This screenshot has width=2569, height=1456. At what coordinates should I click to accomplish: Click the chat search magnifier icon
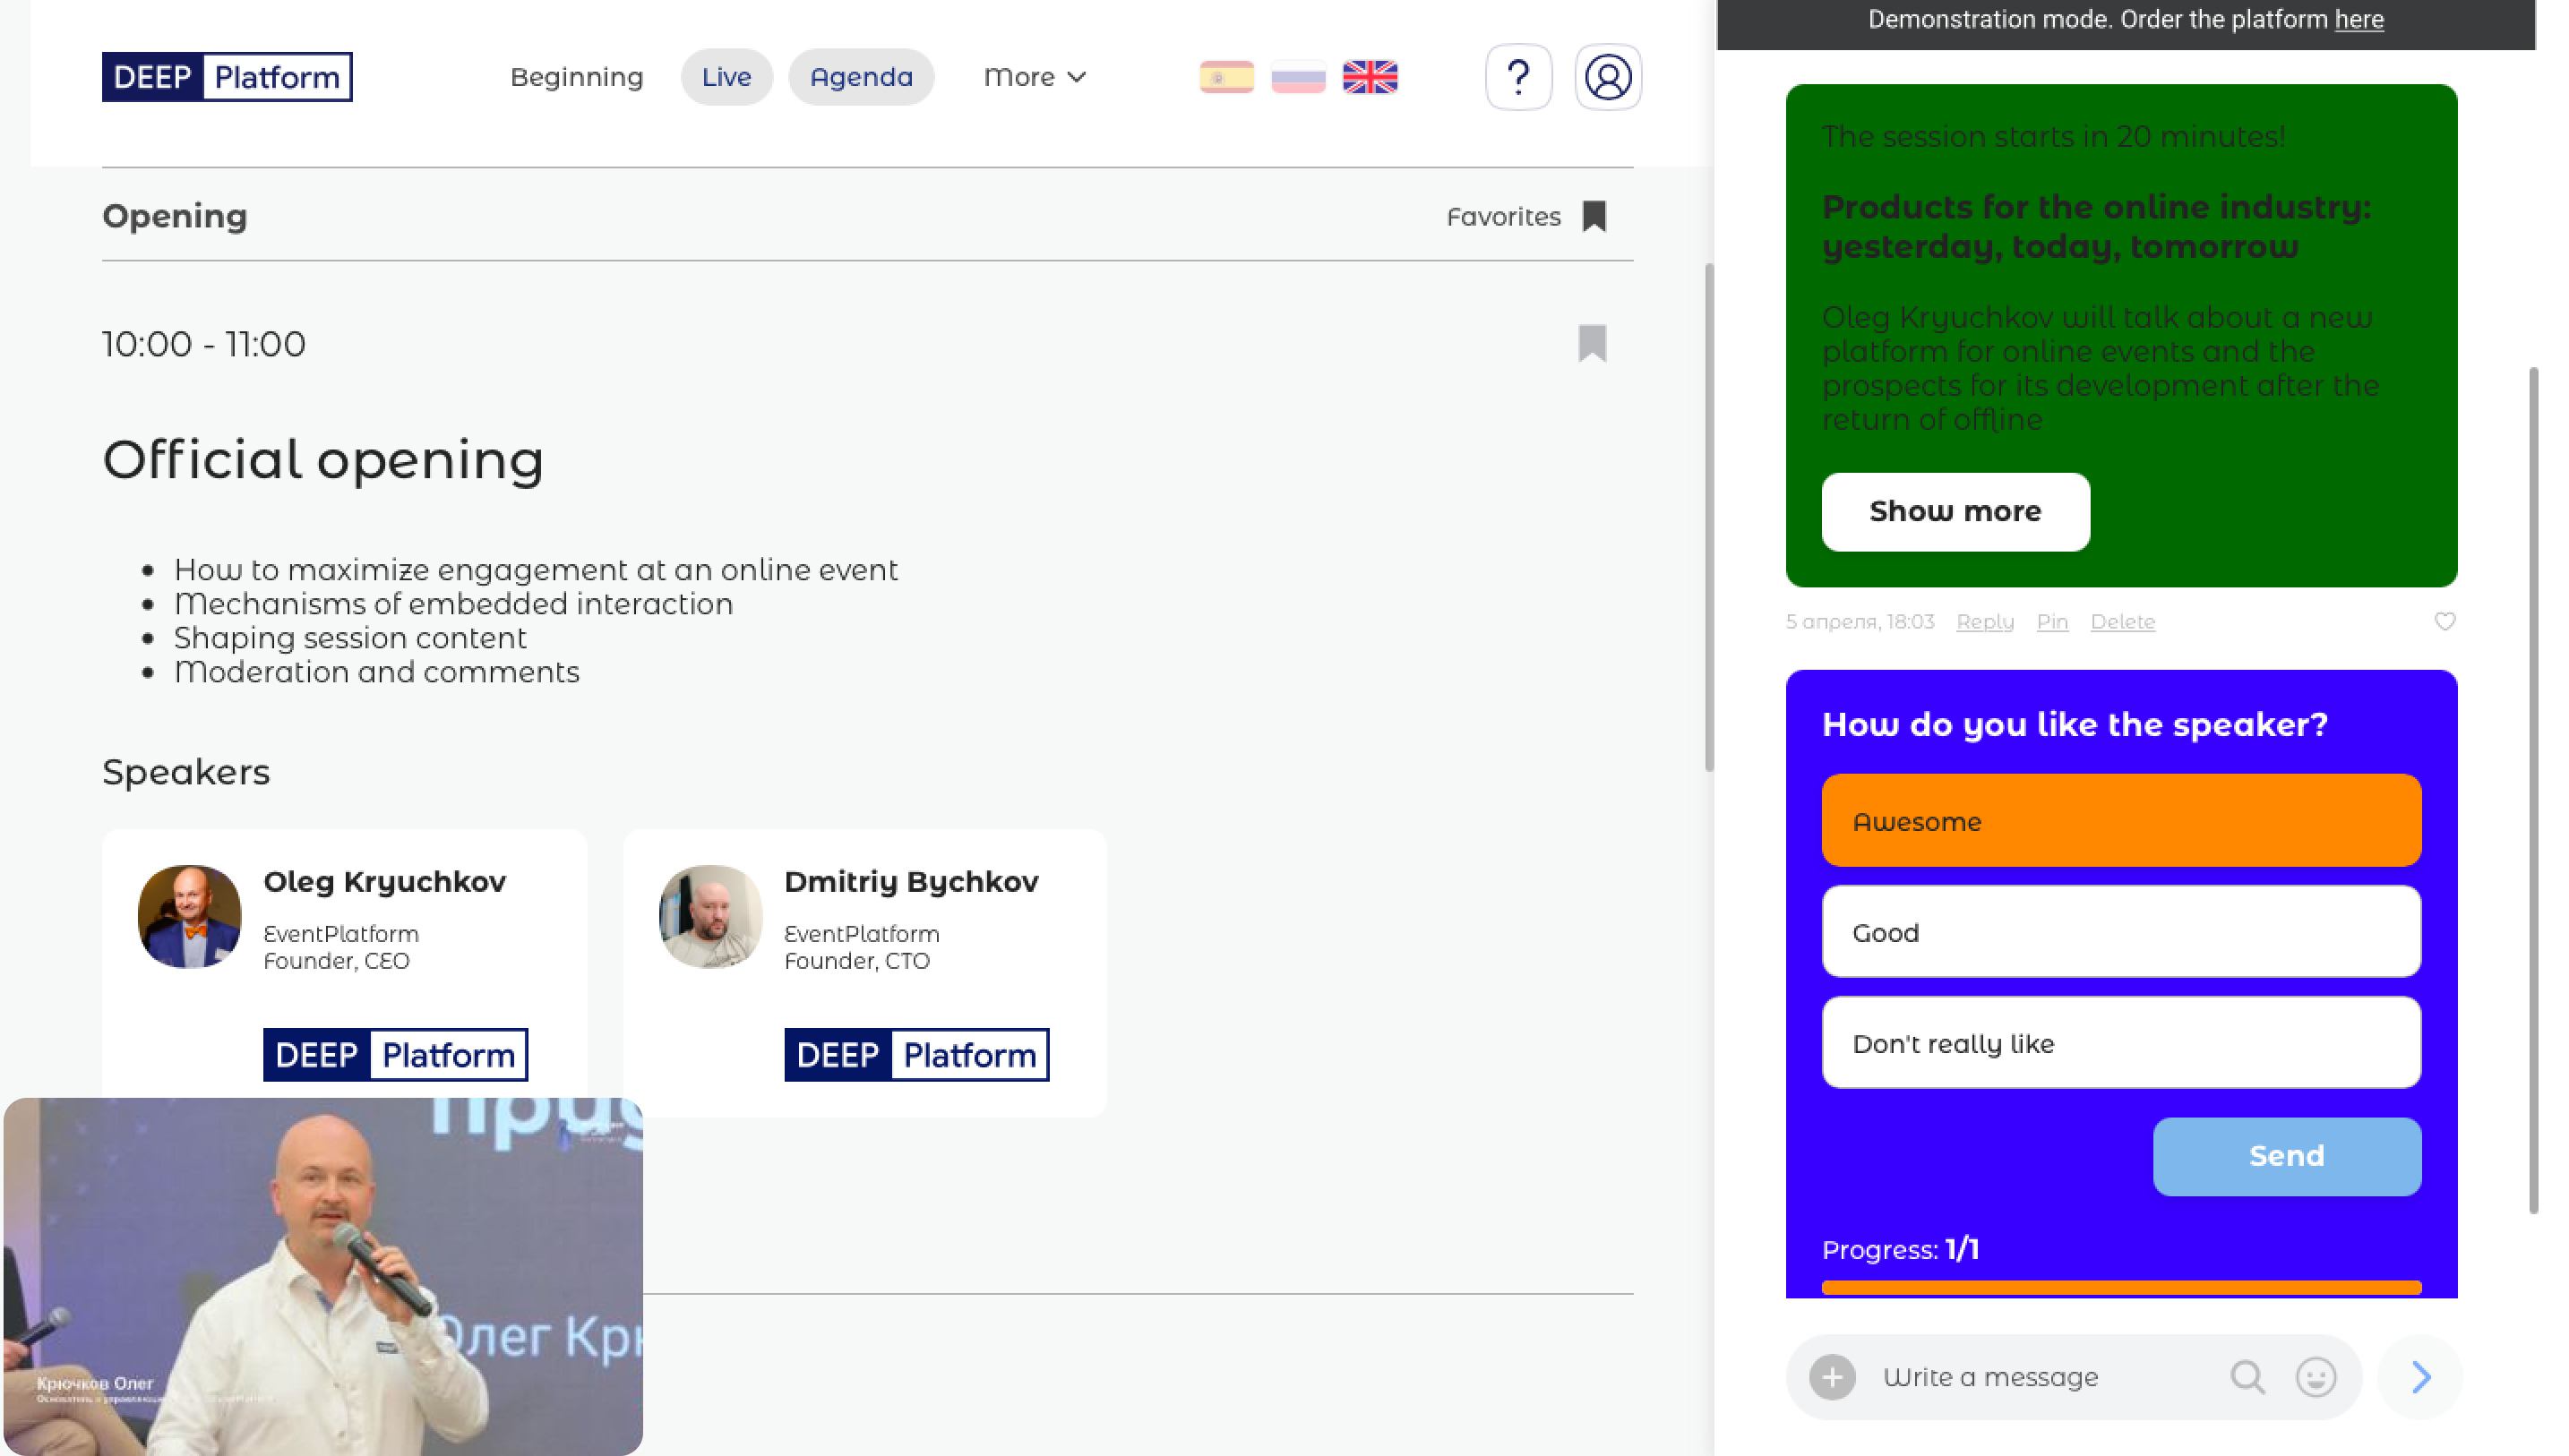[2246, 1377]
